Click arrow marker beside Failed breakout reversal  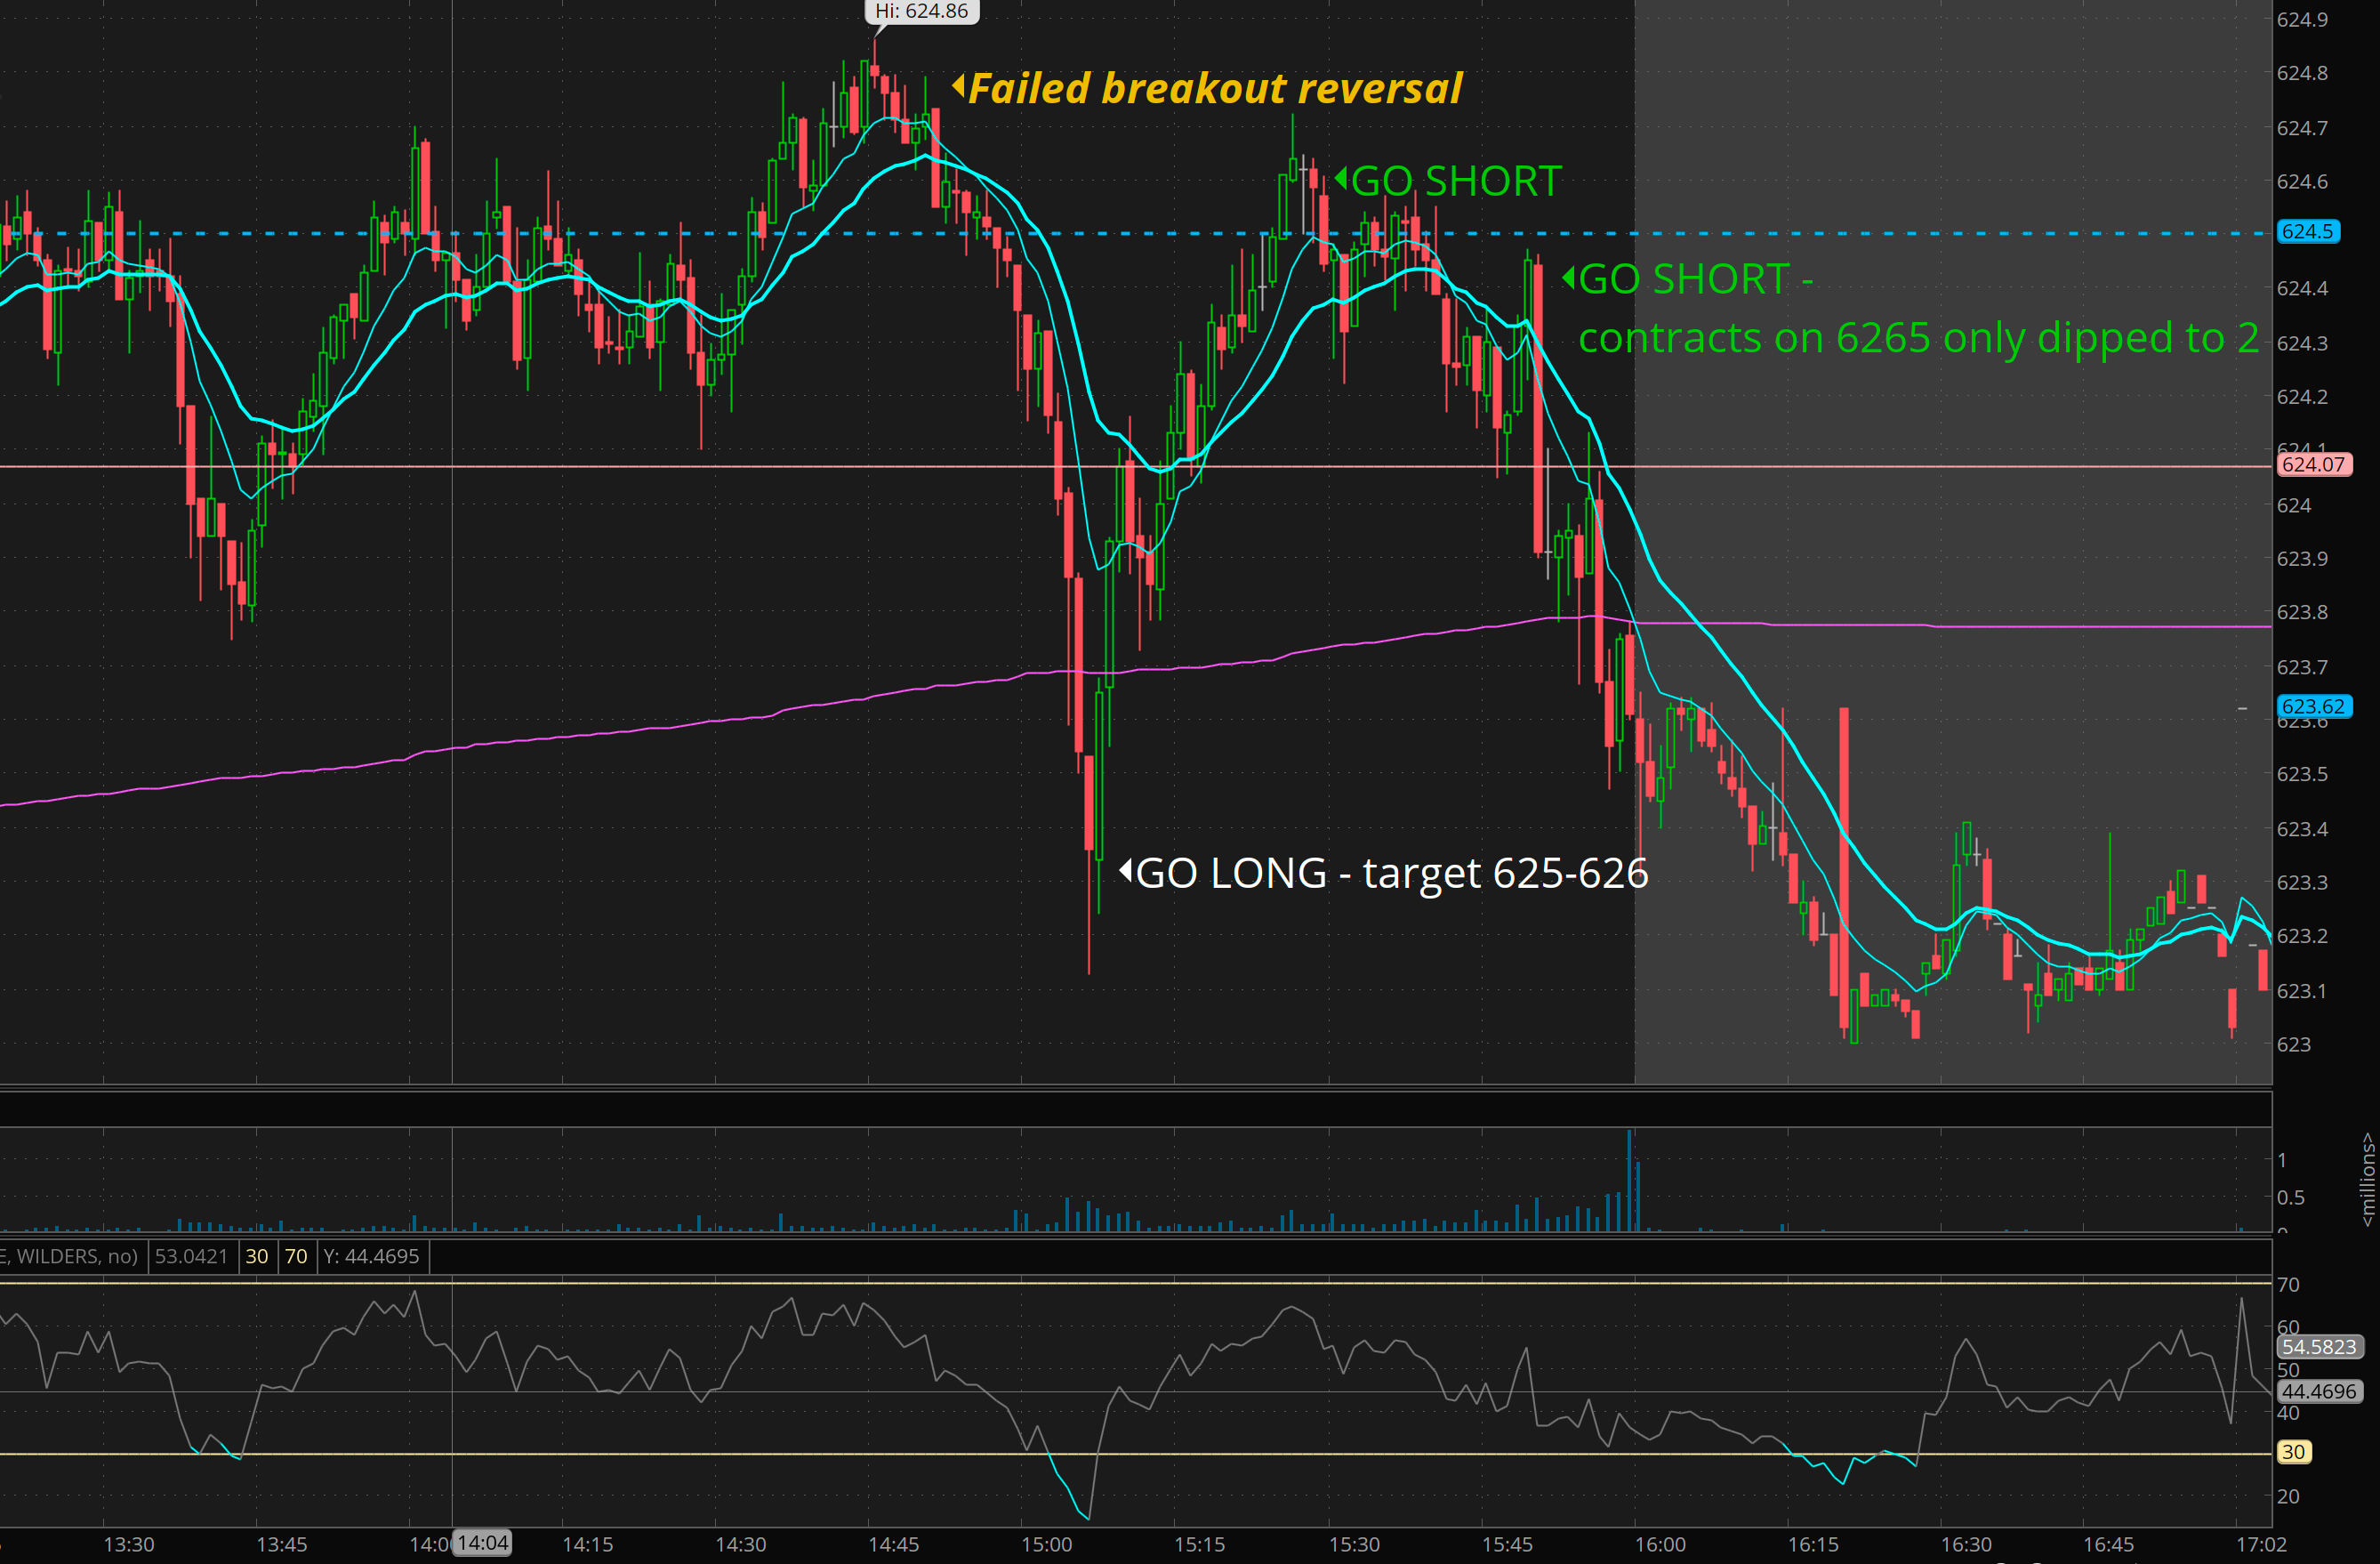958,86
